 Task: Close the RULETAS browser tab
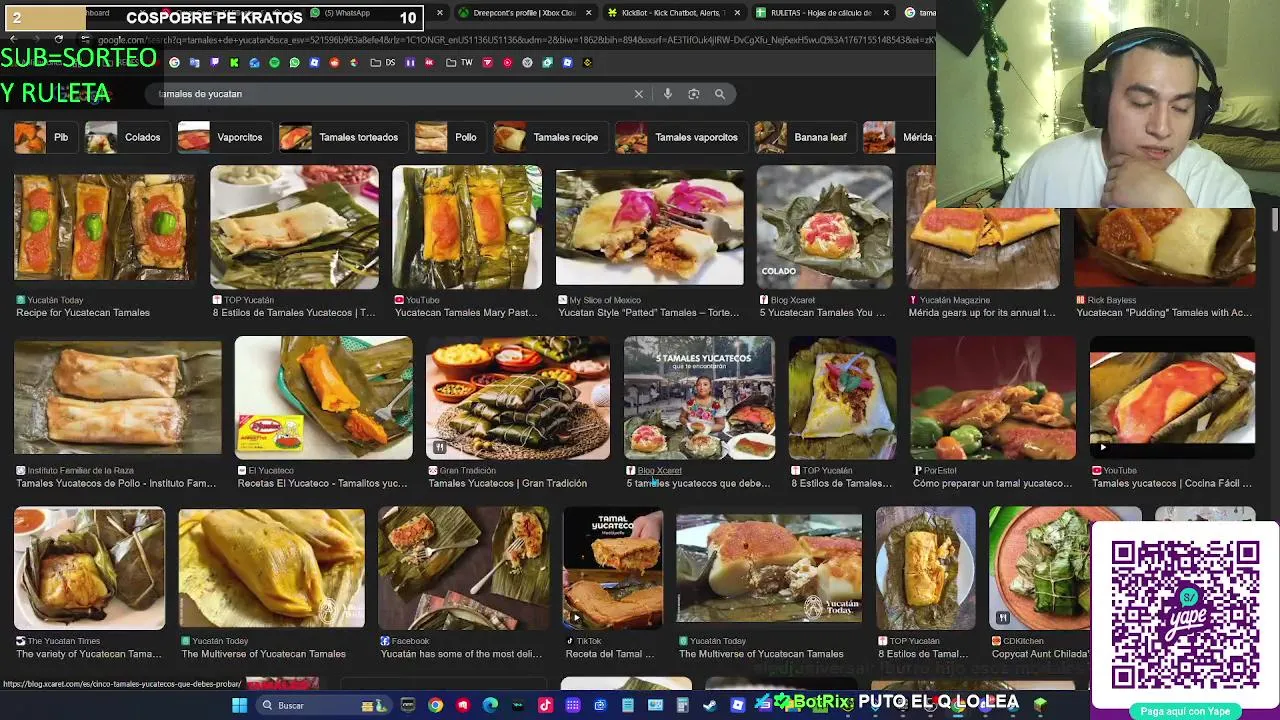coord(885,13)
